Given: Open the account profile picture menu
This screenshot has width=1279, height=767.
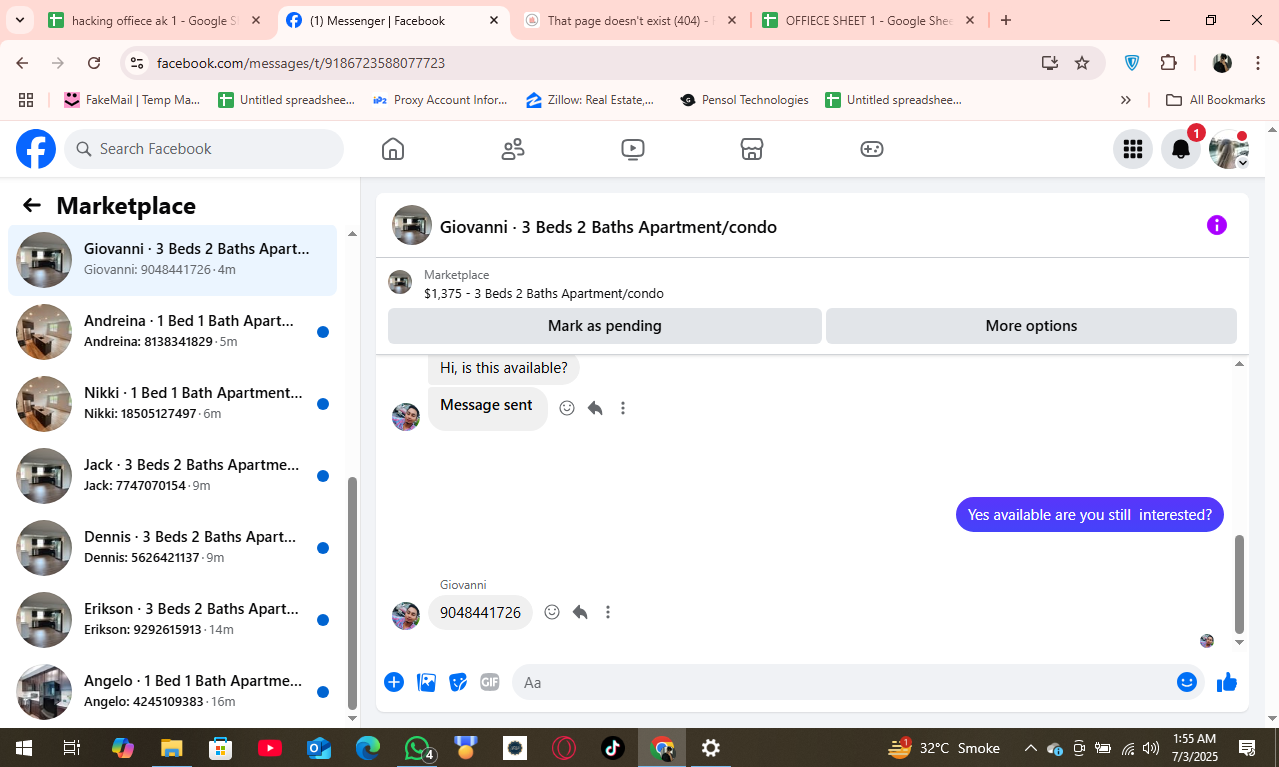Looking at the screenshot, I should point(1229,149).
